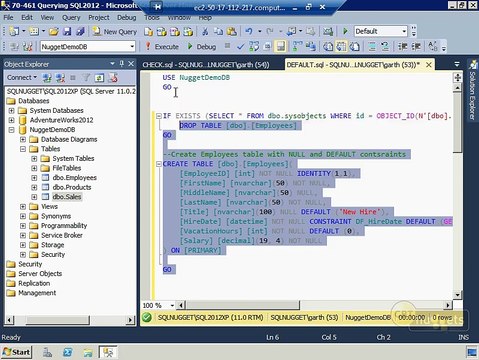Screen dimensions: 479x360
Task: Click the Copy icon in toolbar
Action: 218,31
